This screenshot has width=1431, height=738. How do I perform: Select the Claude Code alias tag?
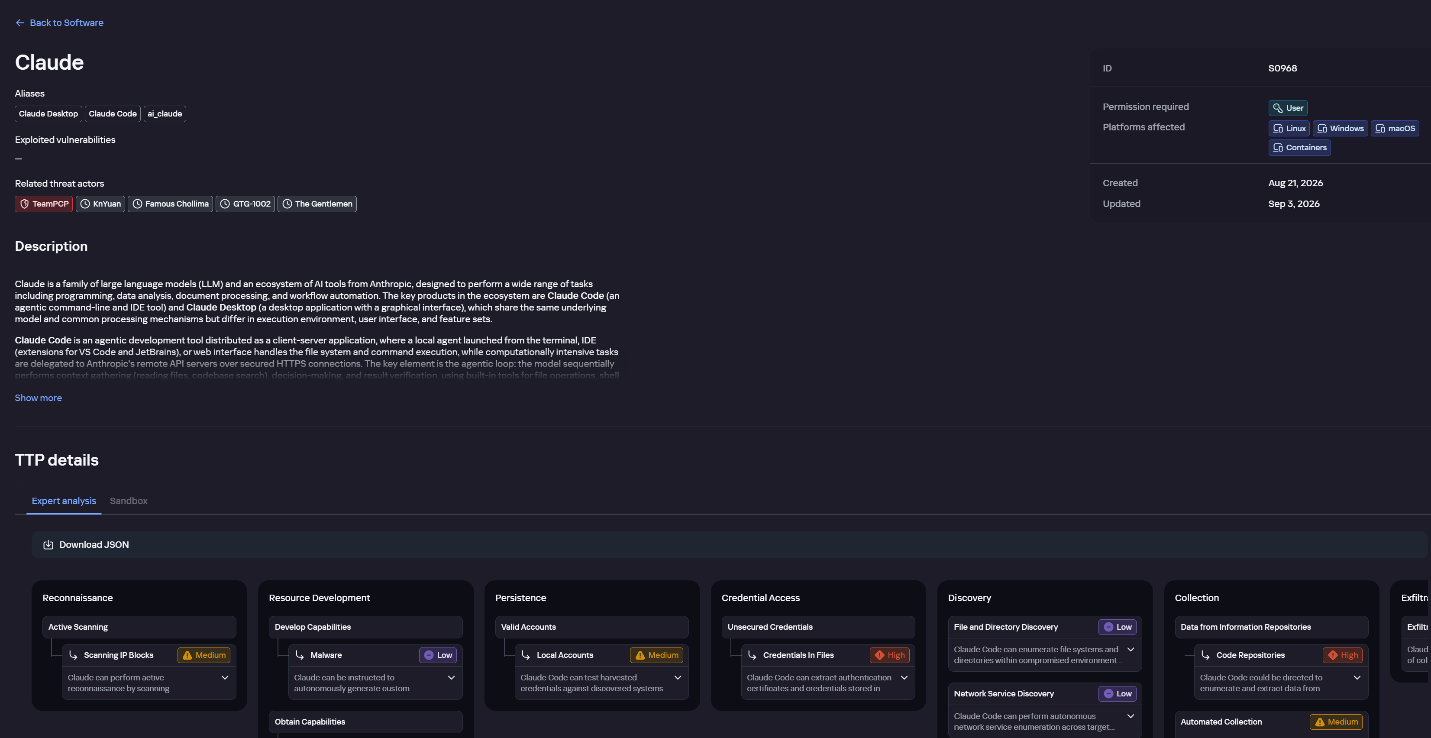pos(113,114)
